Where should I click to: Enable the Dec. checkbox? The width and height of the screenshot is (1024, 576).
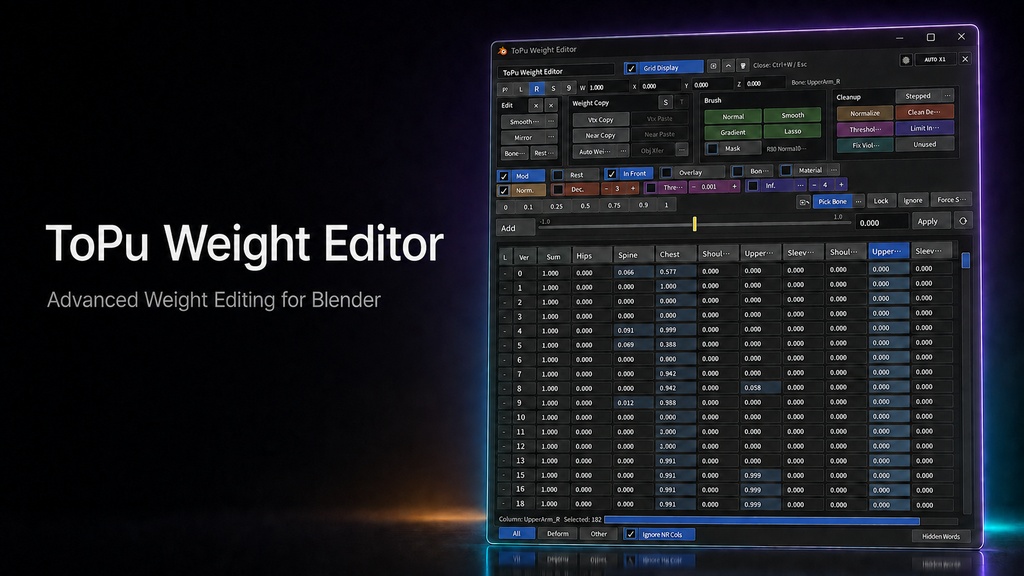pos(558,189)
